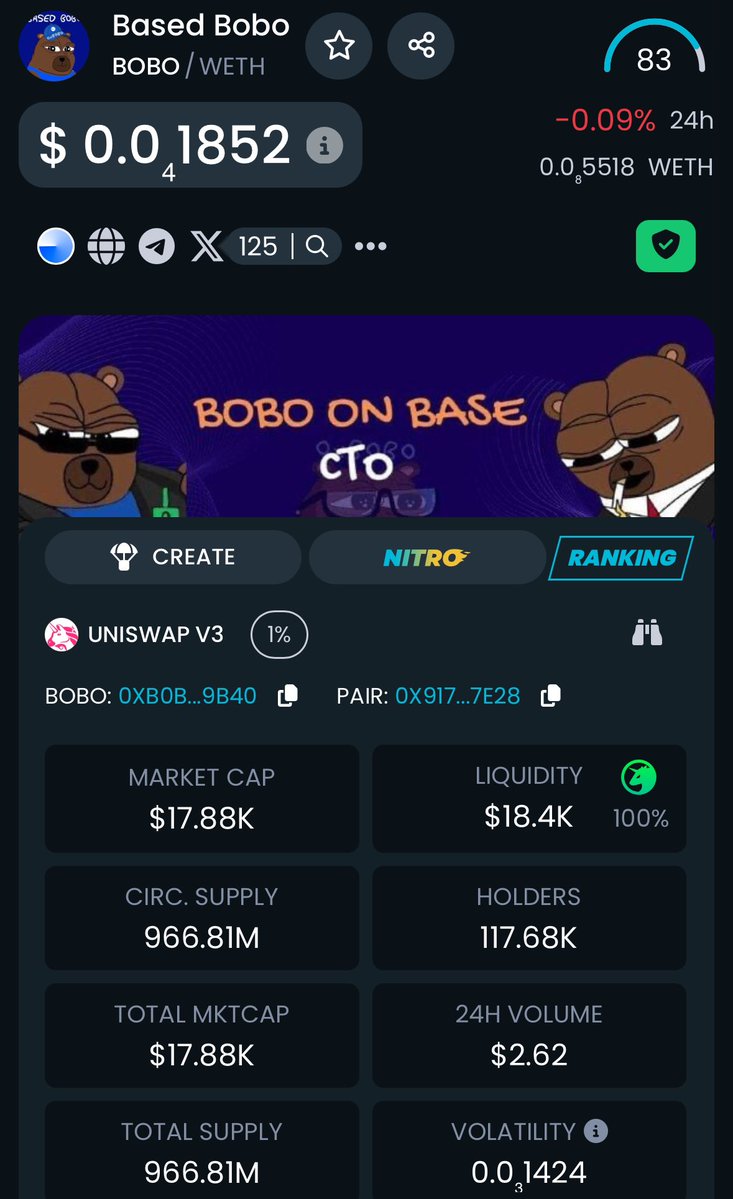Open BOBO address link 0XB0B...9B40
Viewport: 733px width, 1199px height.
click(187, 696)
